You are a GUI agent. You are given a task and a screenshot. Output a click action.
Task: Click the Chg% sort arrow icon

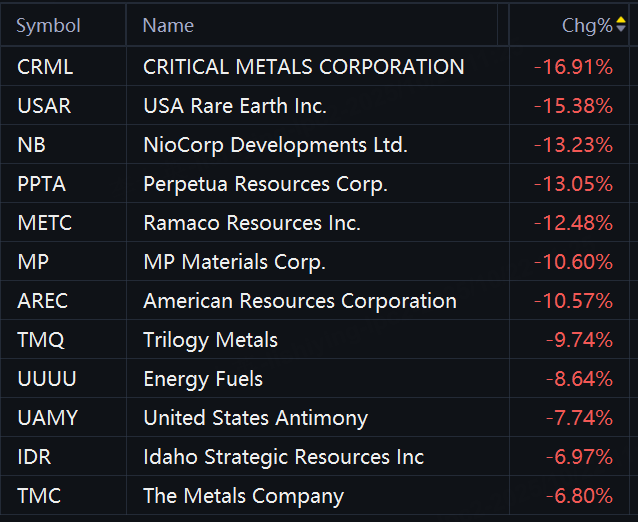pyautogui.click(x=621, y=26)
